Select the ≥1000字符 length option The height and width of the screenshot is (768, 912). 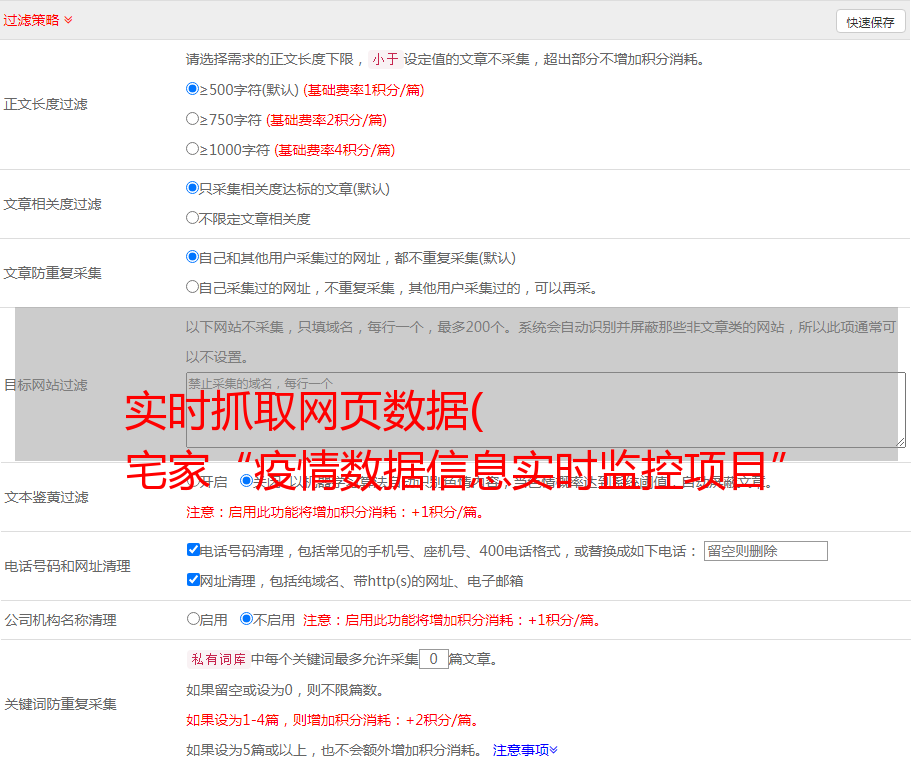[x=192, y=149]
